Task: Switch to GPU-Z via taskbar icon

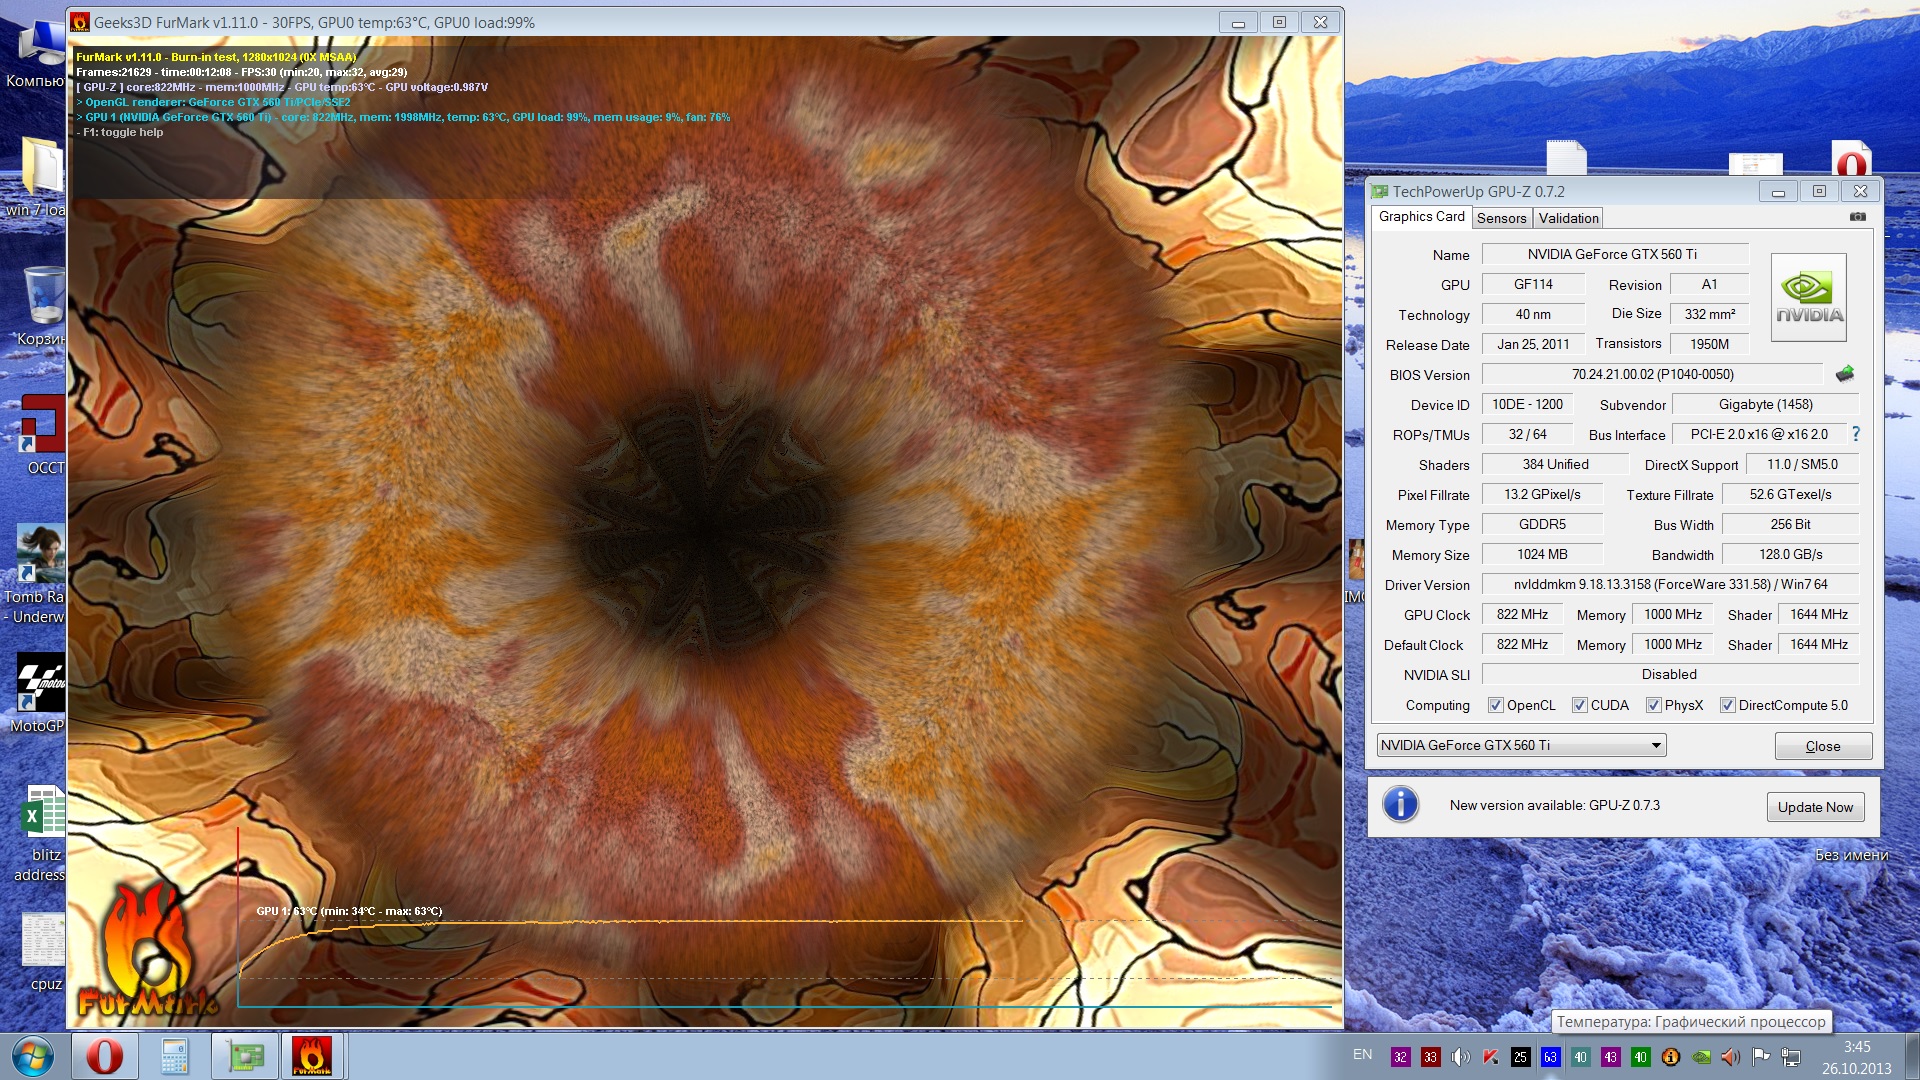Action: (x=244, y=1056)
